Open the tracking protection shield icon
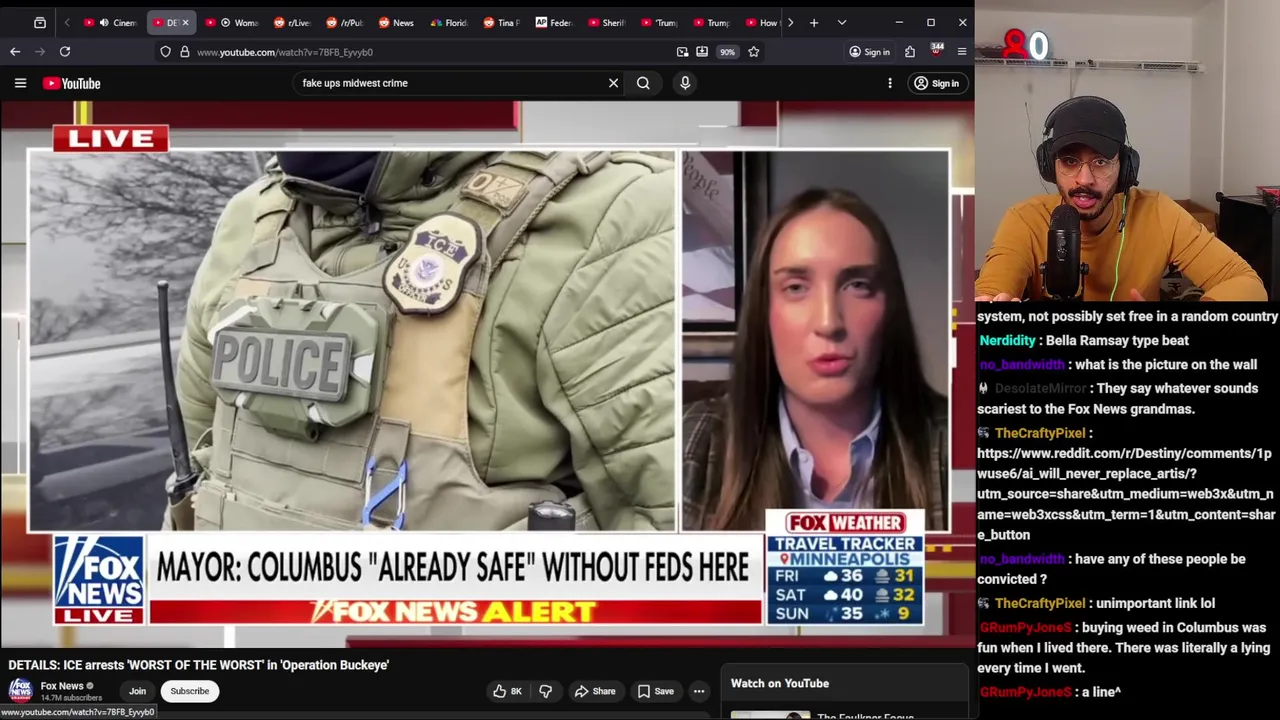Screen dimensions: 1280x720 (165, 52)
